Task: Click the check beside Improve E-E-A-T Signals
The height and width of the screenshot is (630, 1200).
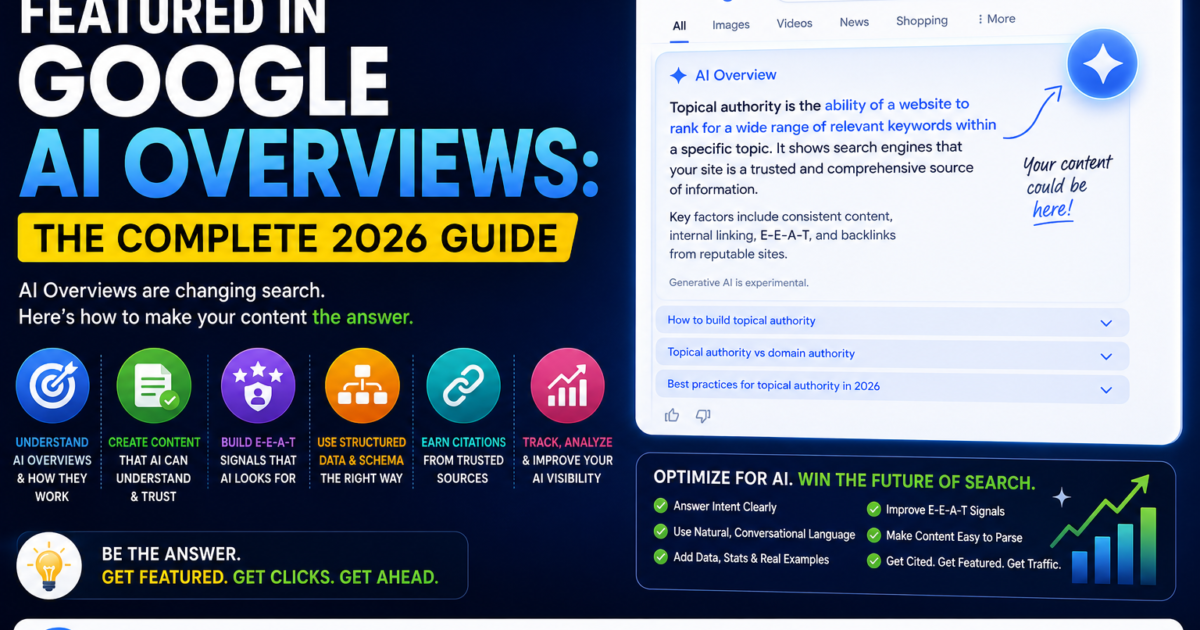Action: tap(873, 510)
